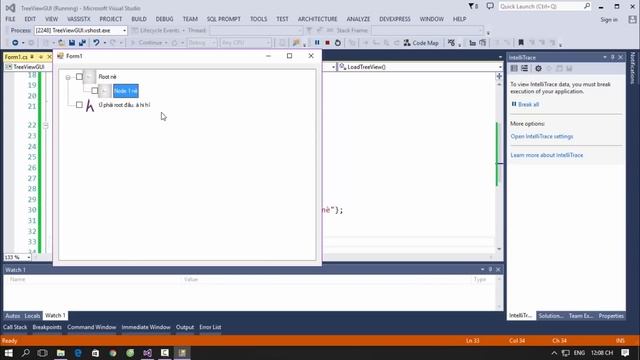Click the taskbar search magnifier icon
This screenshot has height=360, width=640.
26,353
